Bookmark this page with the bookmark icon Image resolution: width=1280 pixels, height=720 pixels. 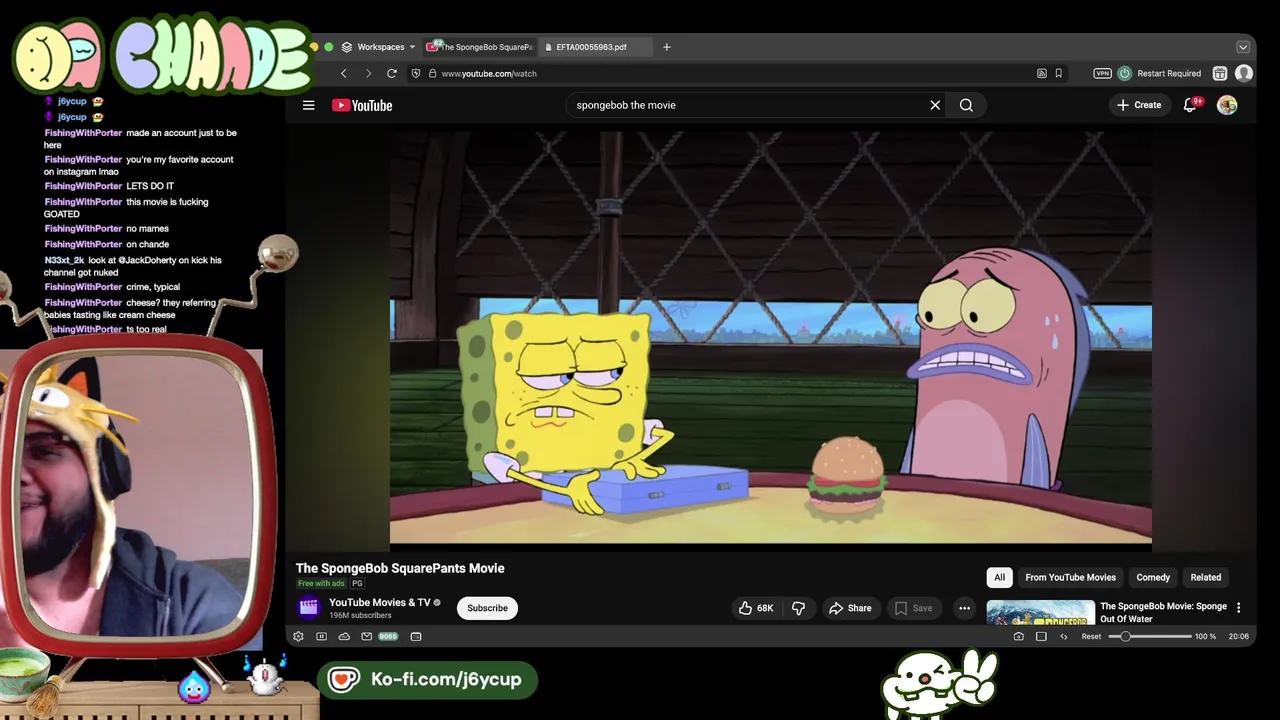click(1058, 73)
